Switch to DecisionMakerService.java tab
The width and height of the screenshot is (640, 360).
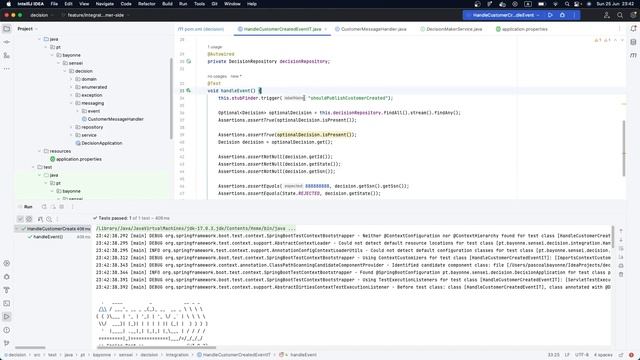pyautogui.click(x=451, y=29)
